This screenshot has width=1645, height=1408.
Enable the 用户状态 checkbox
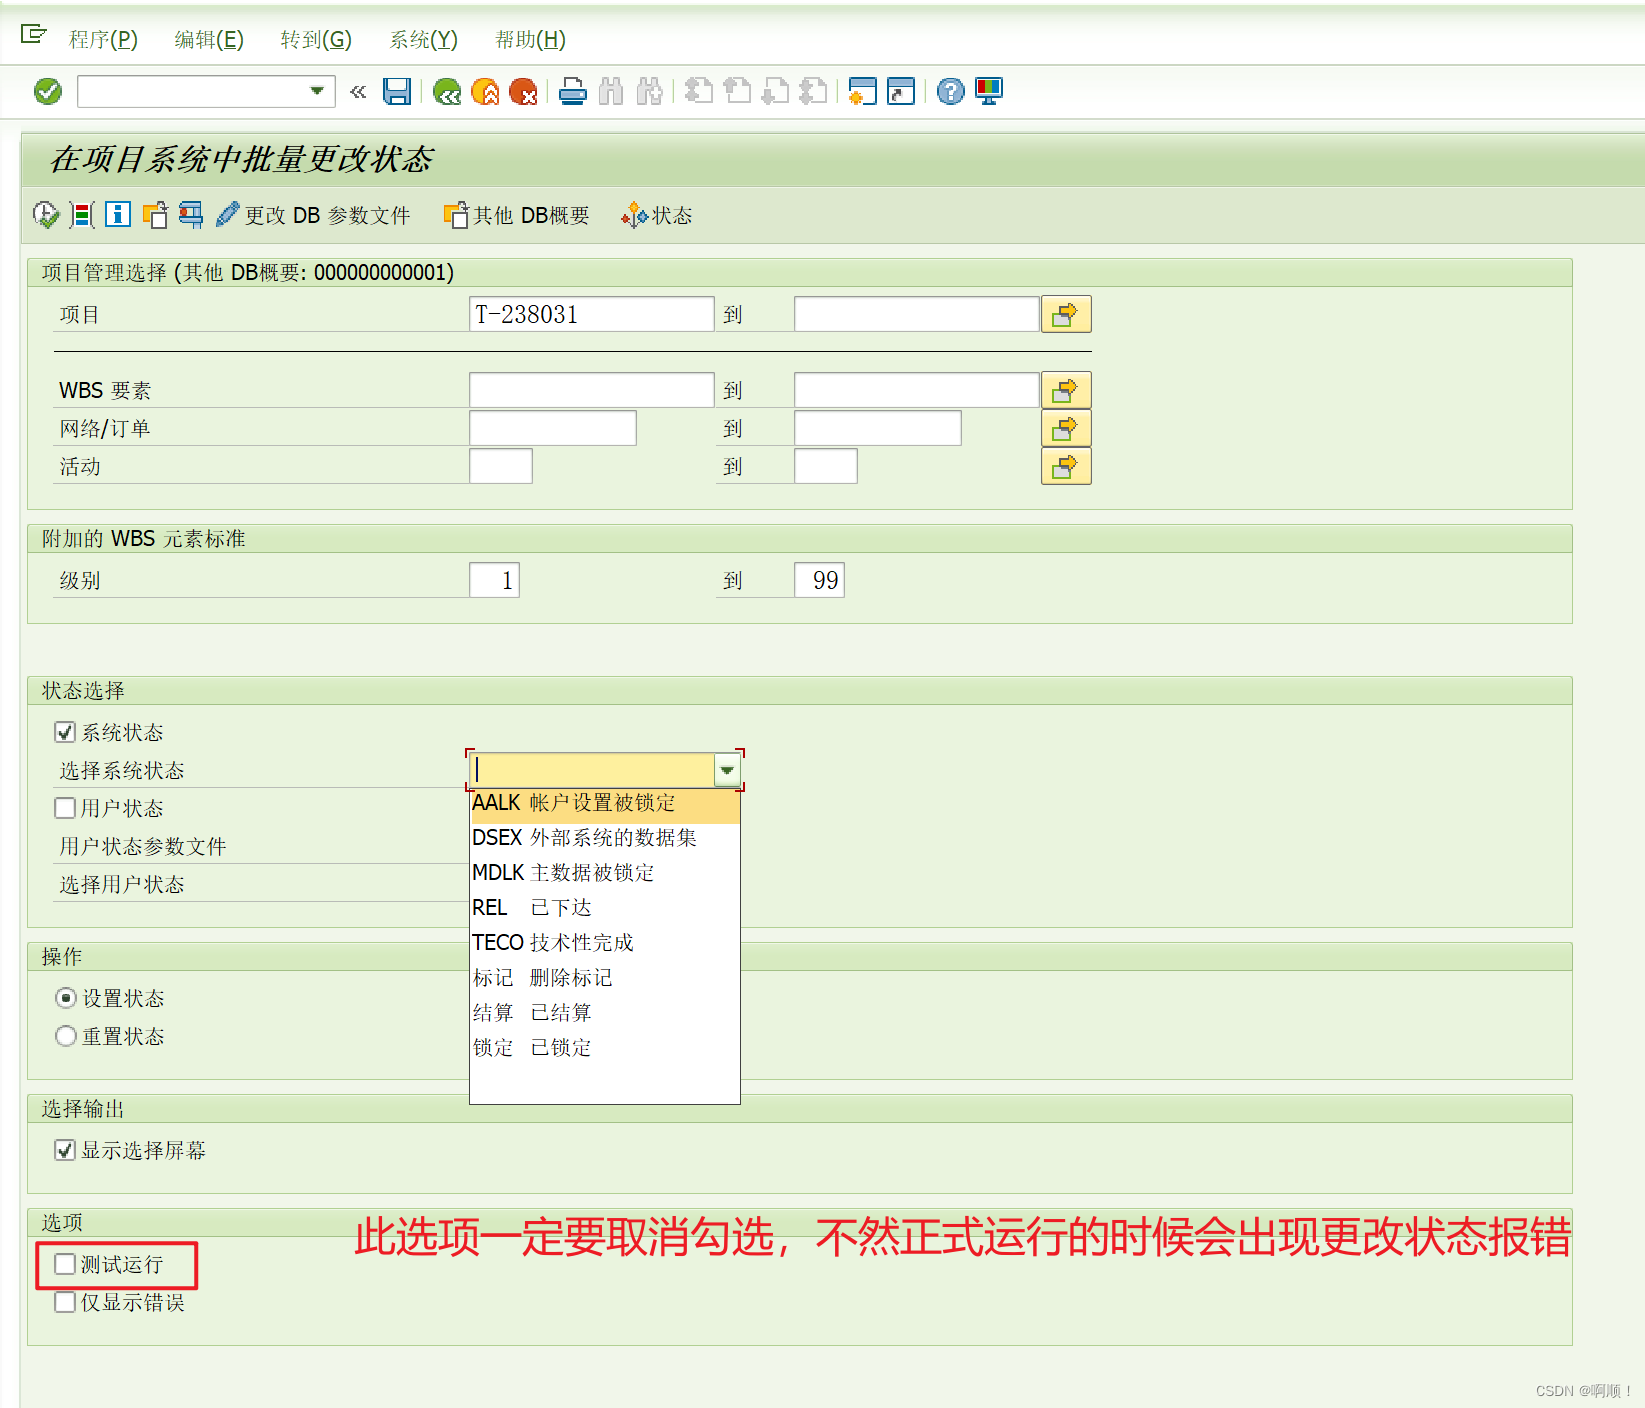point(64,807)
